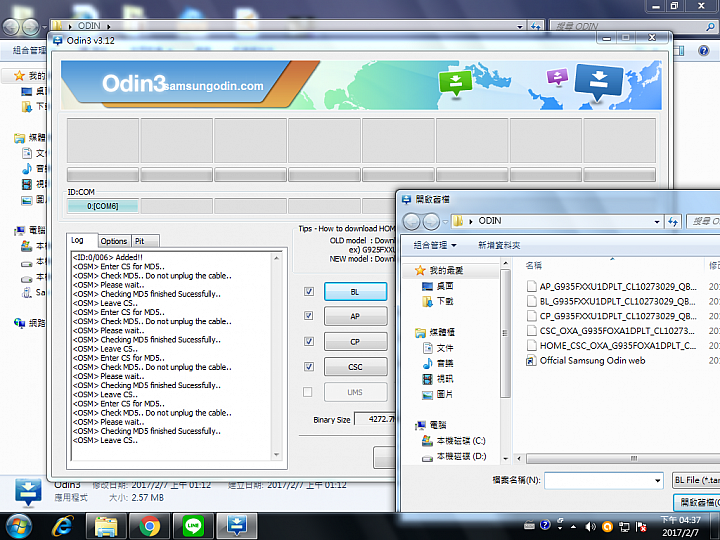Open File Explorer from the taskbar
The image size is (720, 540).
coord(106,526)
